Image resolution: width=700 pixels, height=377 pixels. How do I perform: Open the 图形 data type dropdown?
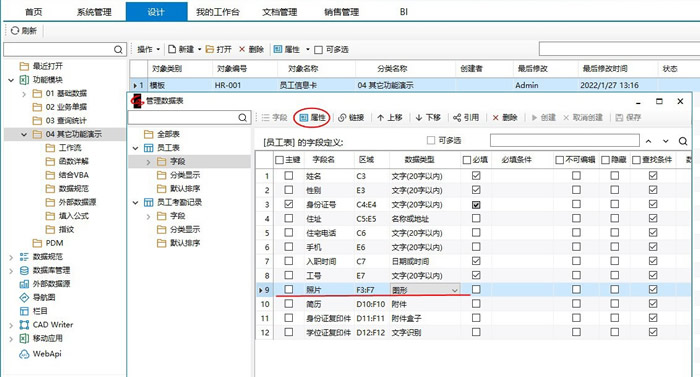point(454,290)
